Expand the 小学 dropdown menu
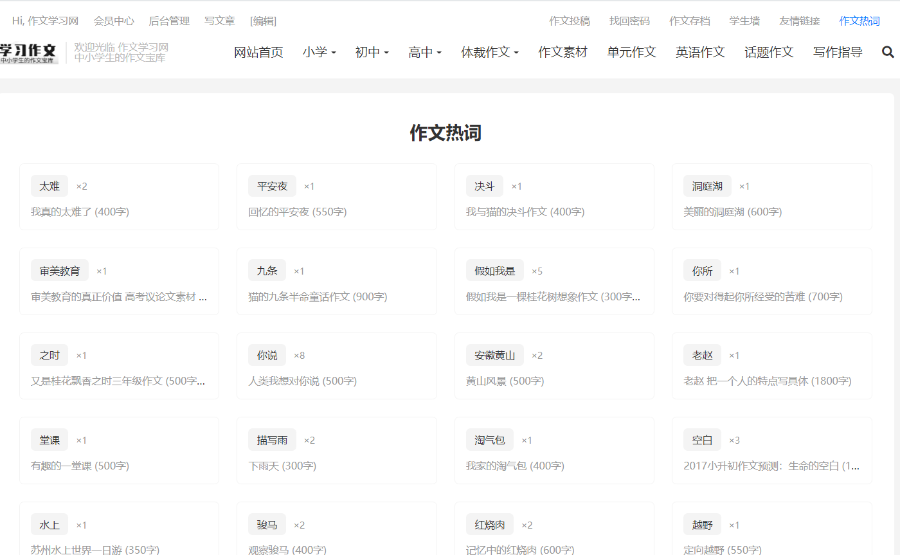Viewport: 900px width, 555px height. [319, 52]
